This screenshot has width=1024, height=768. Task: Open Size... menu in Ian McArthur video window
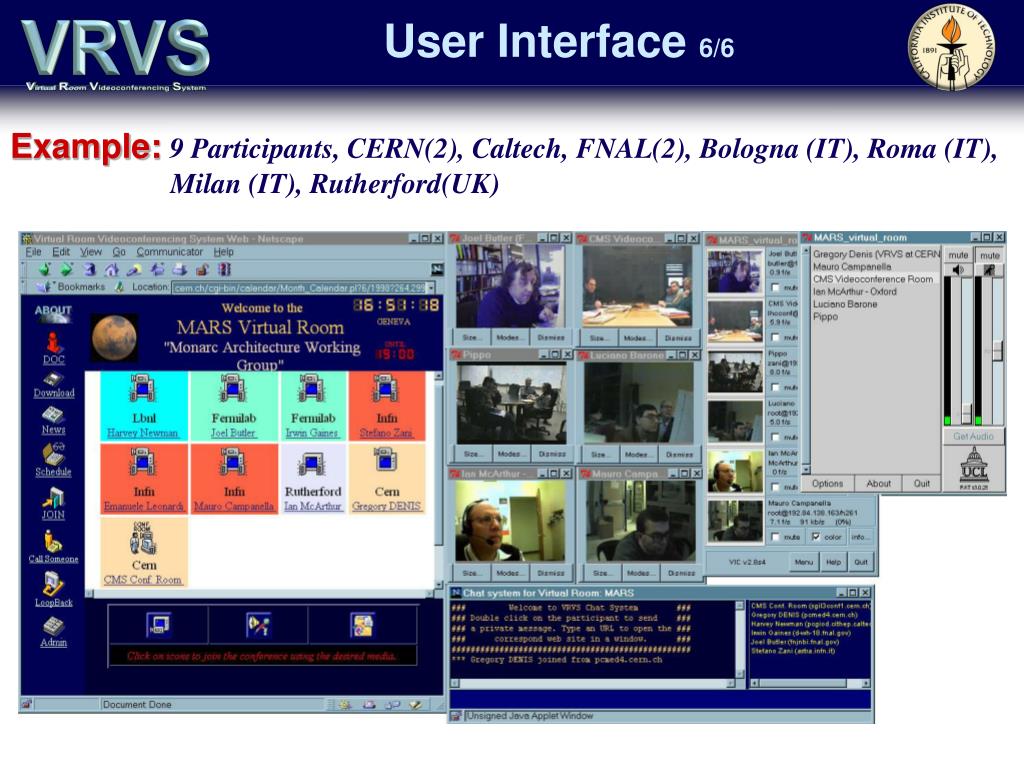click(x=470, y=573)
